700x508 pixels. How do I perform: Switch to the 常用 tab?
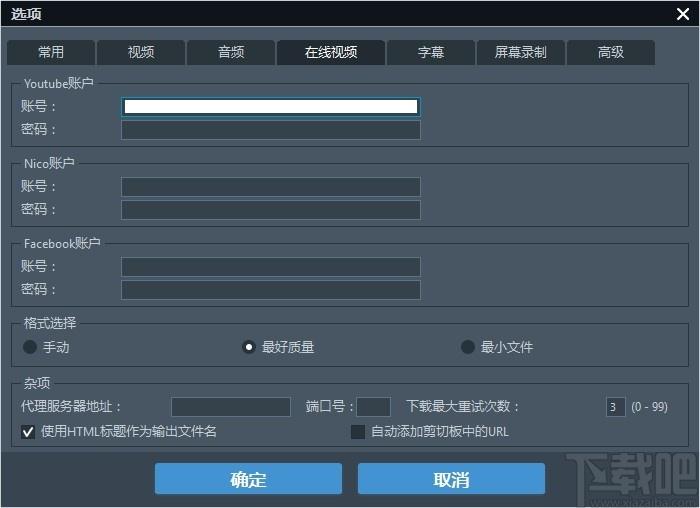click(51, 53)
